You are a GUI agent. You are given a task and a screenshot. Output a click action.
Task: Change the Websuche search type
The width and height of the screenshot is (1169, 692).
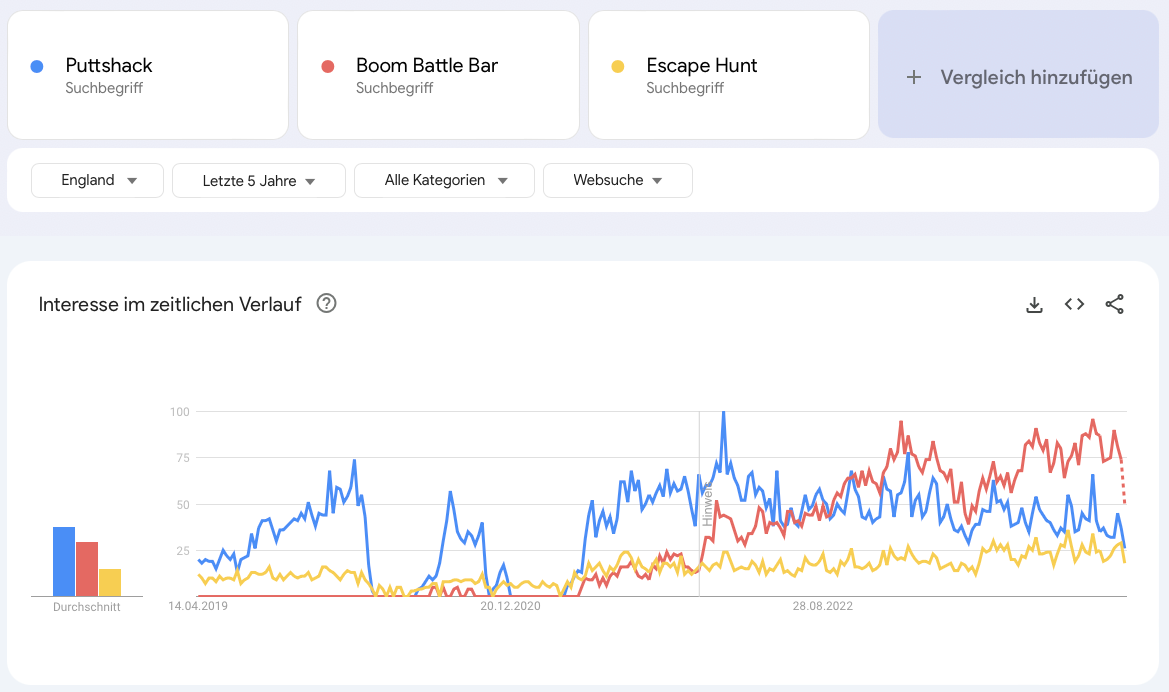pyautogui.click(x=617, y=181)
